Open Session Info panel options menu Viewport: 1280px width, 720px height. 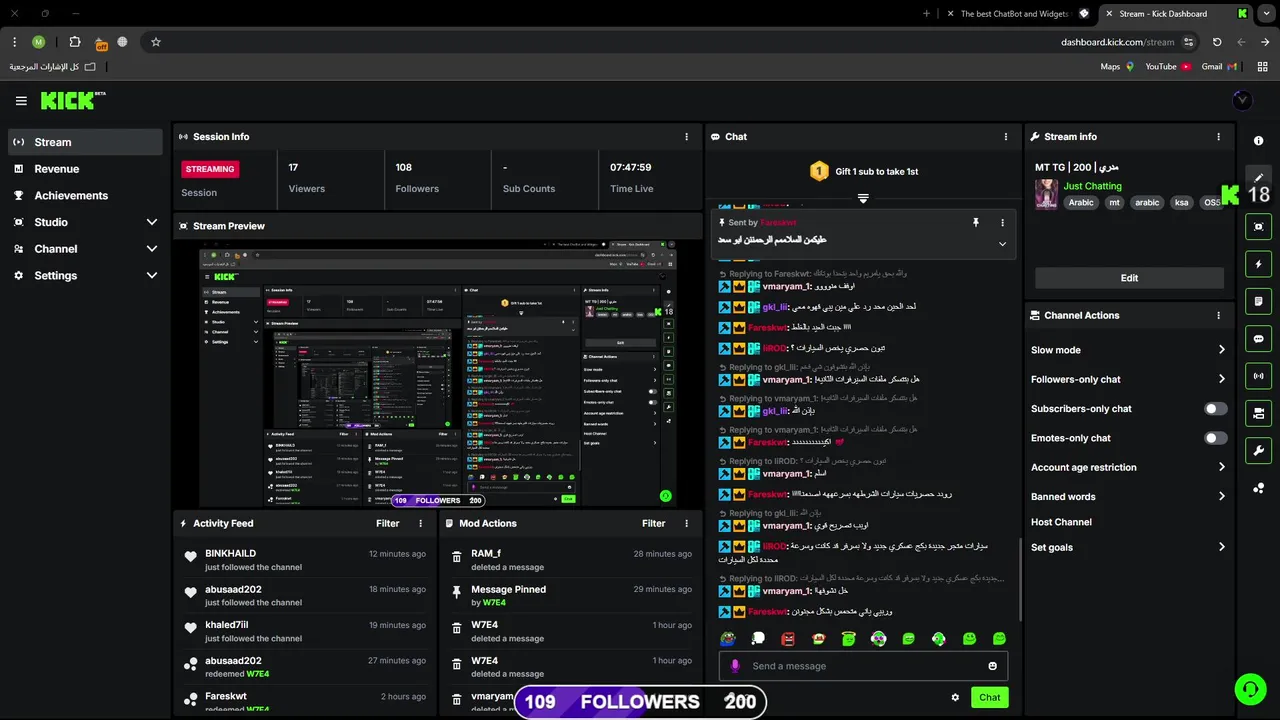click(686, 137)
